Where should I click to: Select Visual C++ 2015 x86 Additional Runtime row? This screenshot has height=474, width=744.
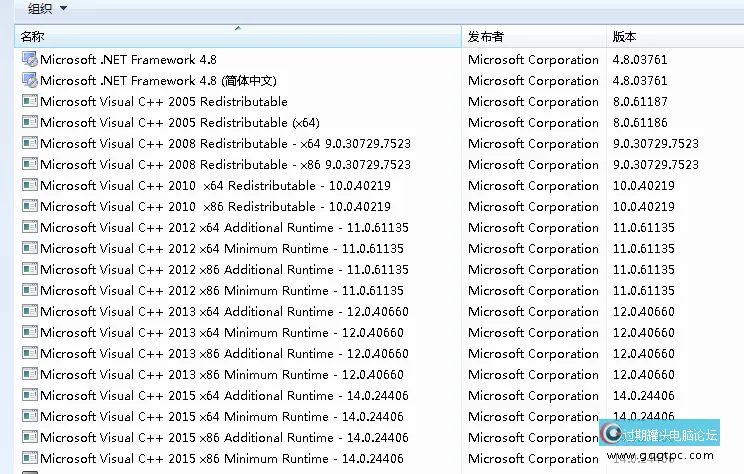(224, 438)
